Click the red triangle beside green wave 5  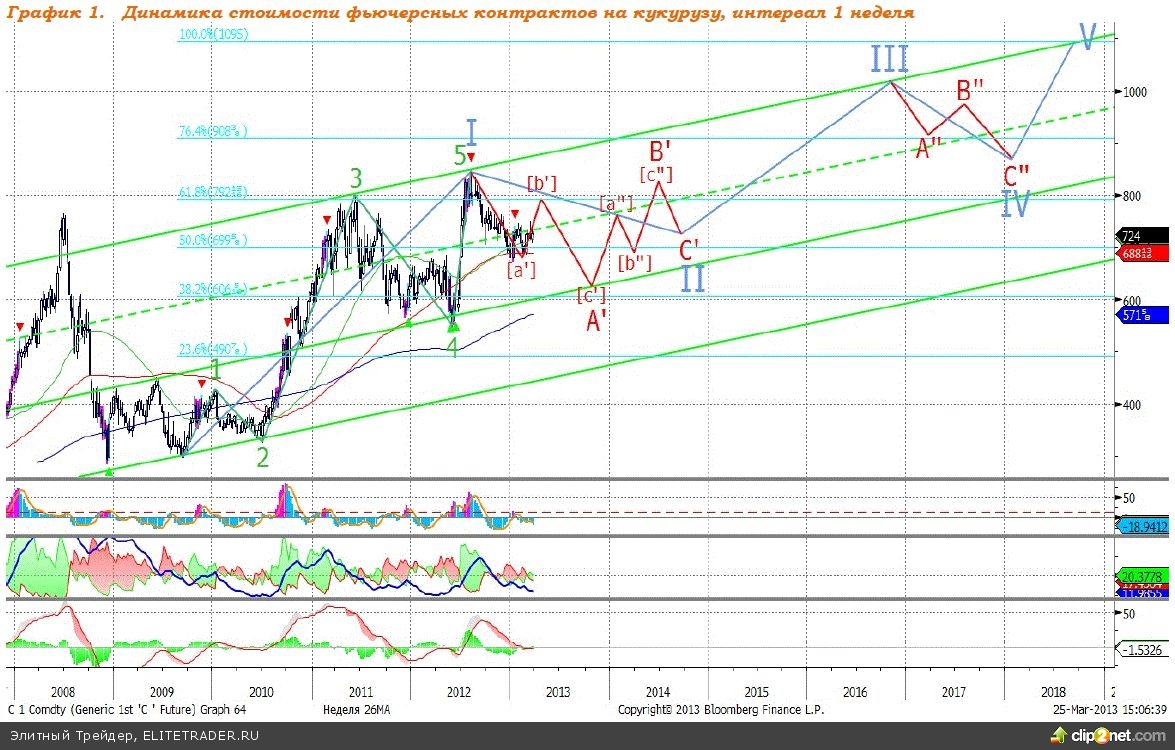click(469, 157)
